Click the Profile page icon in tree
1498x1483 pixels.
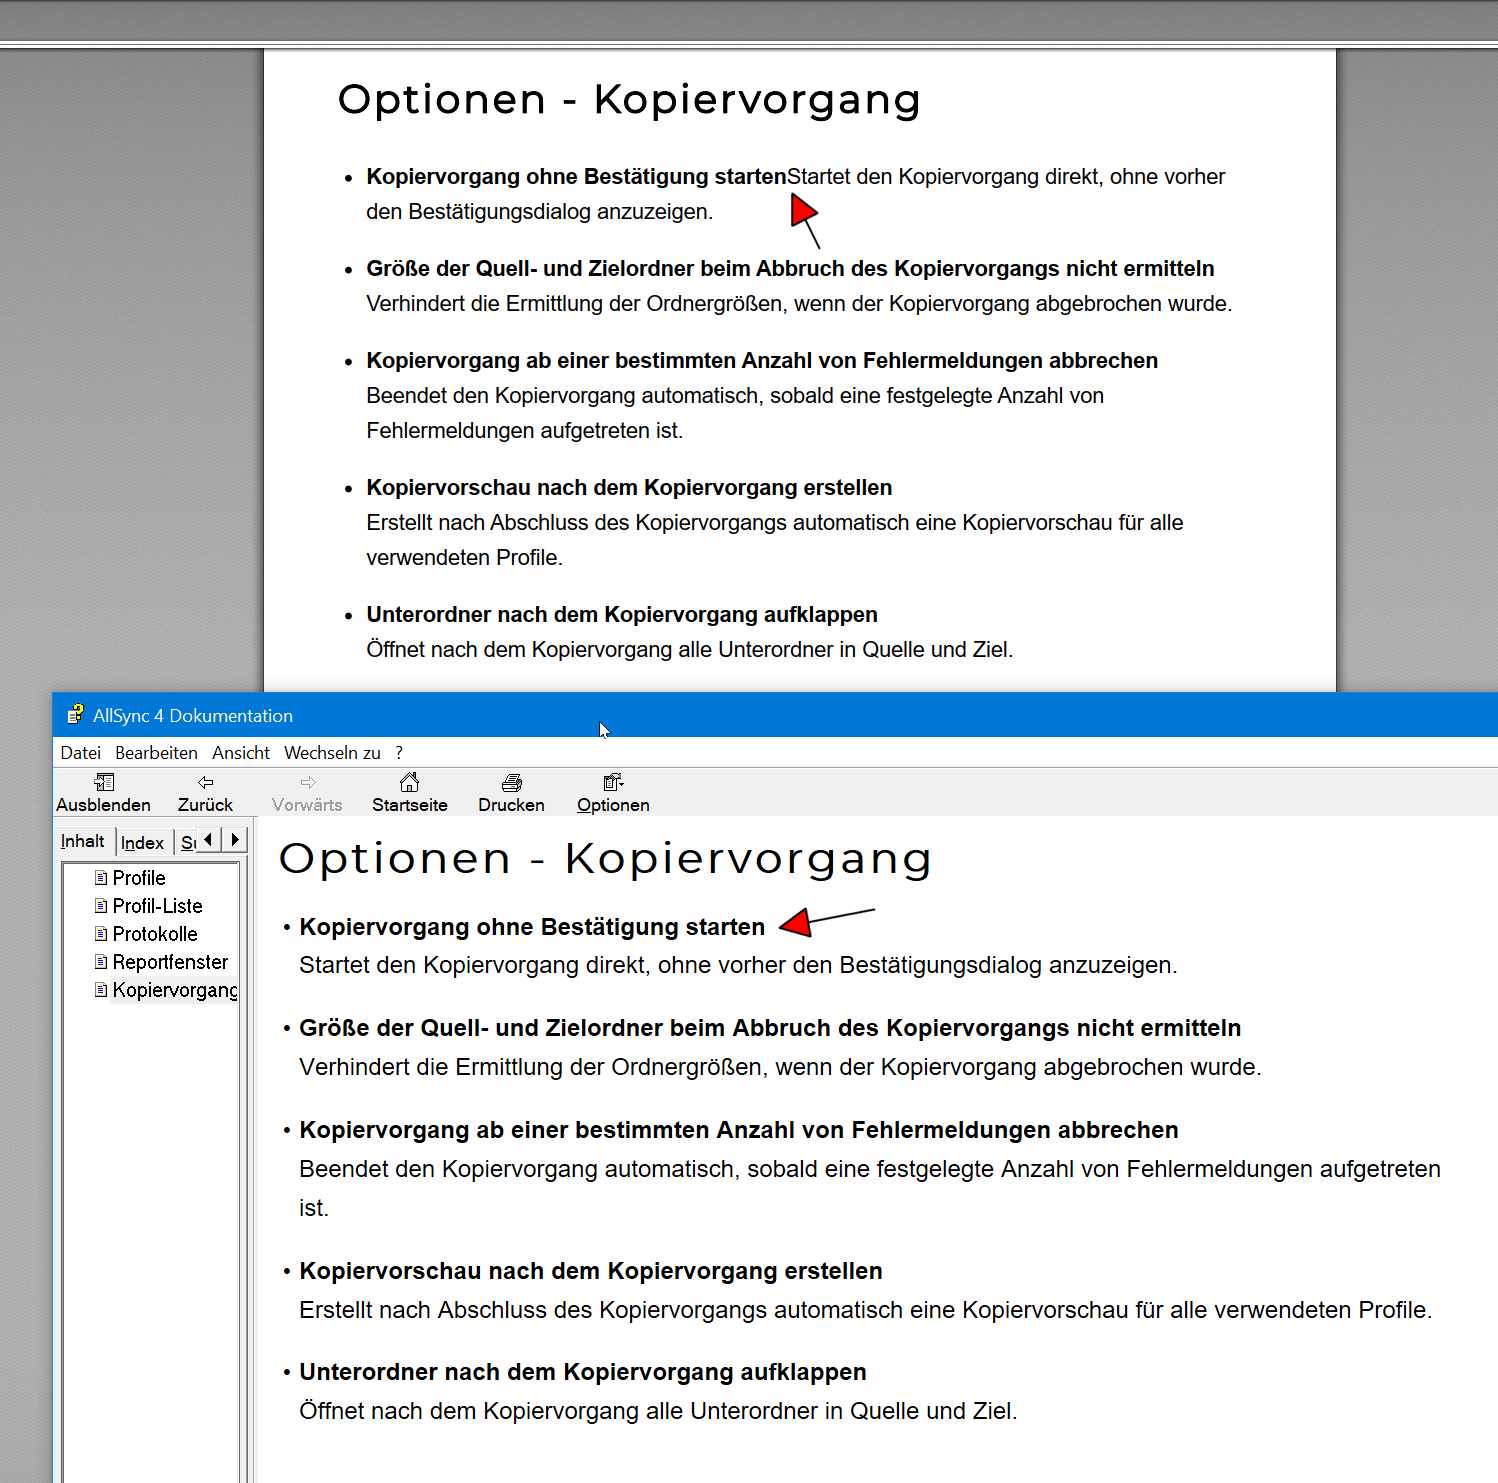[101, 877]
